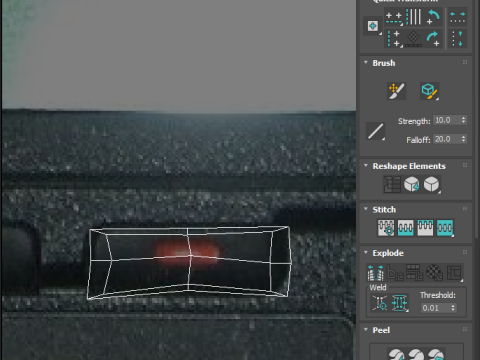Click the Flatten Custom icon in Explode
The height and width of the screenshot is (360, 480).
(454, 272)
